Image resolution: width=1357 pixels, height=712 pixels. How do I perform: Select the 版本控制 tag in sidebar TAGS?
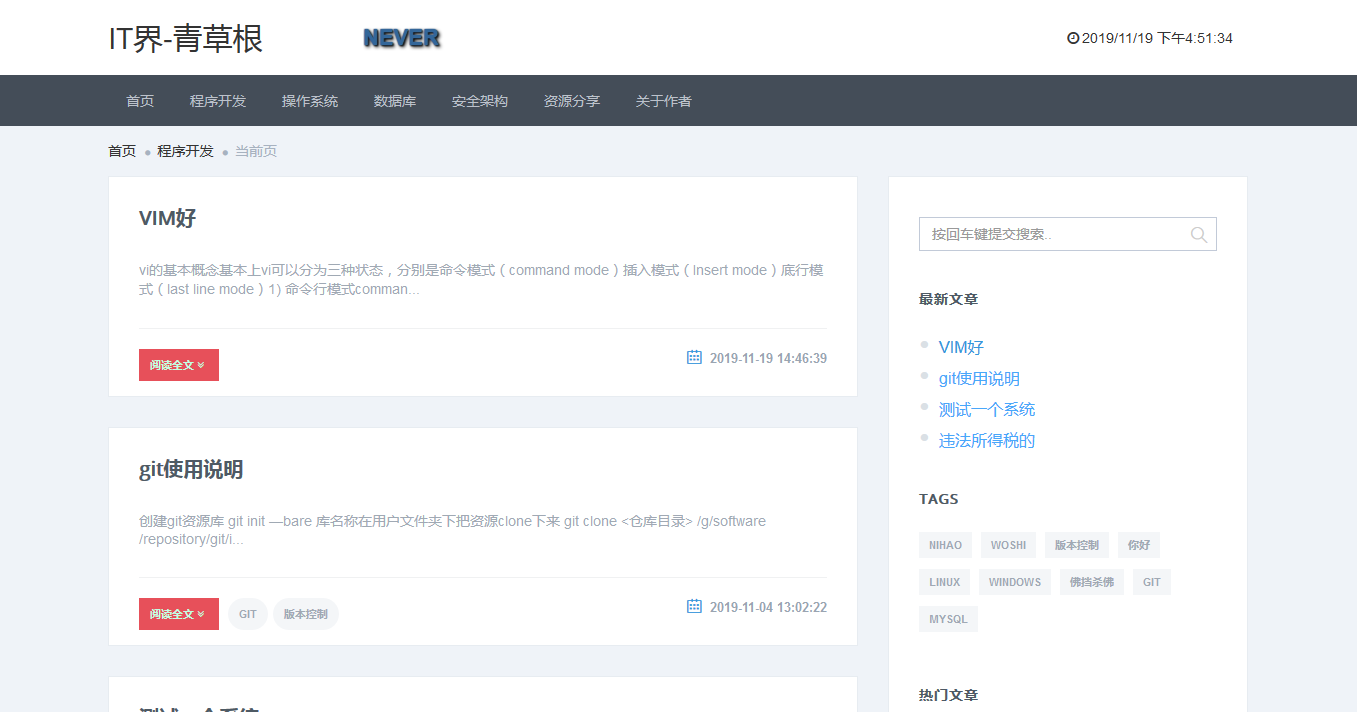pos(1077,545)
